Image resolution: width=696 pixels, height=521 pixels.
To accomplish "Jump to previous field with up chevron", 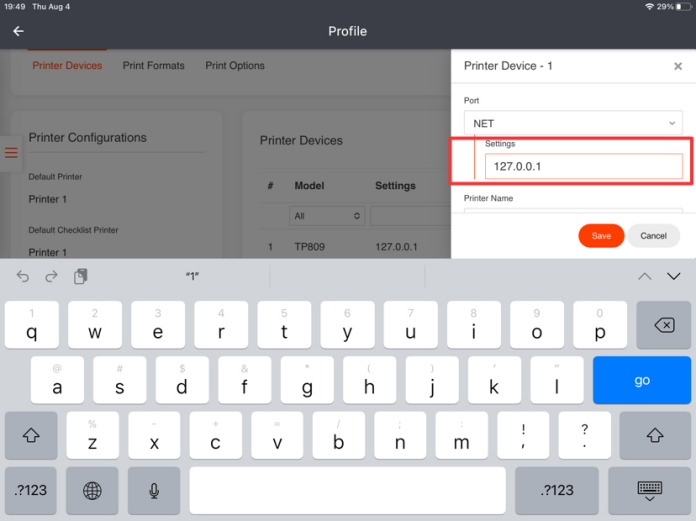I will 645,276.
